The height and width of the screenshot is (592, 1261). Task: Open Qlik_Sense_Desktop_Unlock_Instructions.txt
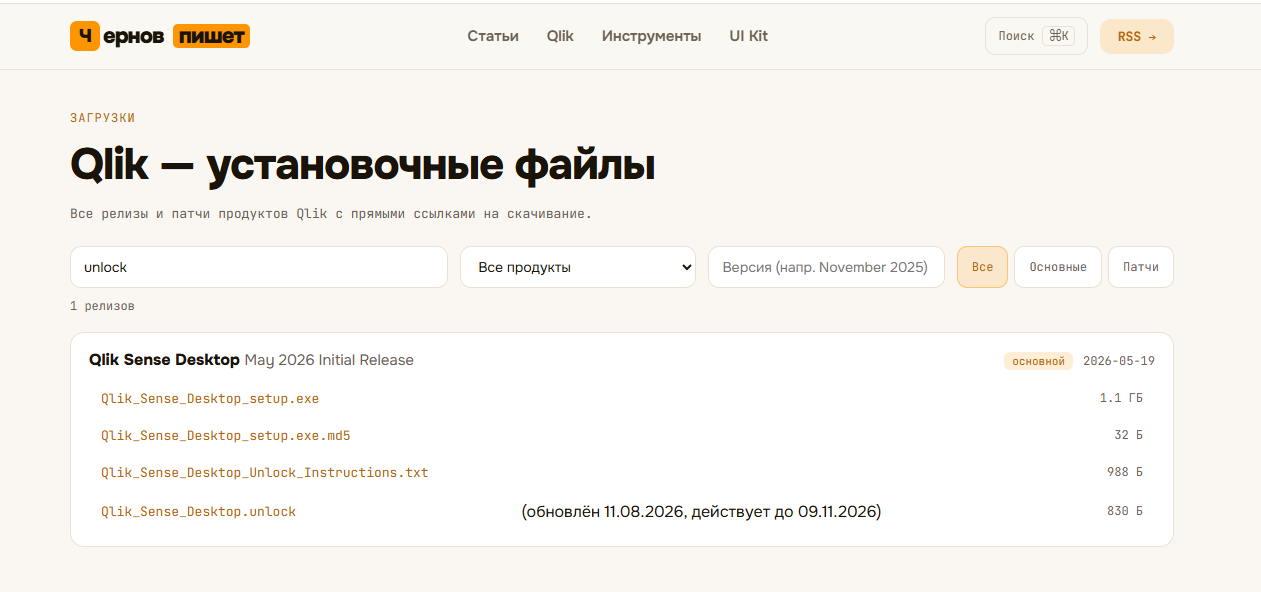click(x=265, y=472)
